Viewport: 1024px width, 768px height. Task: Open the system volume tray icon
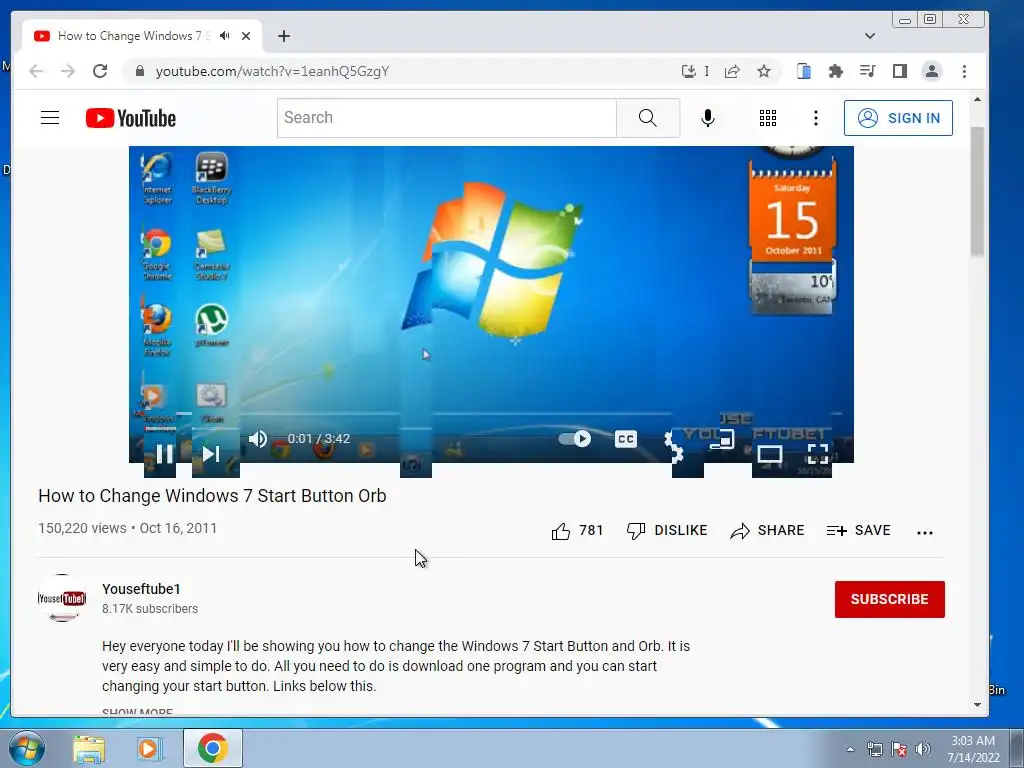(923, 749)
